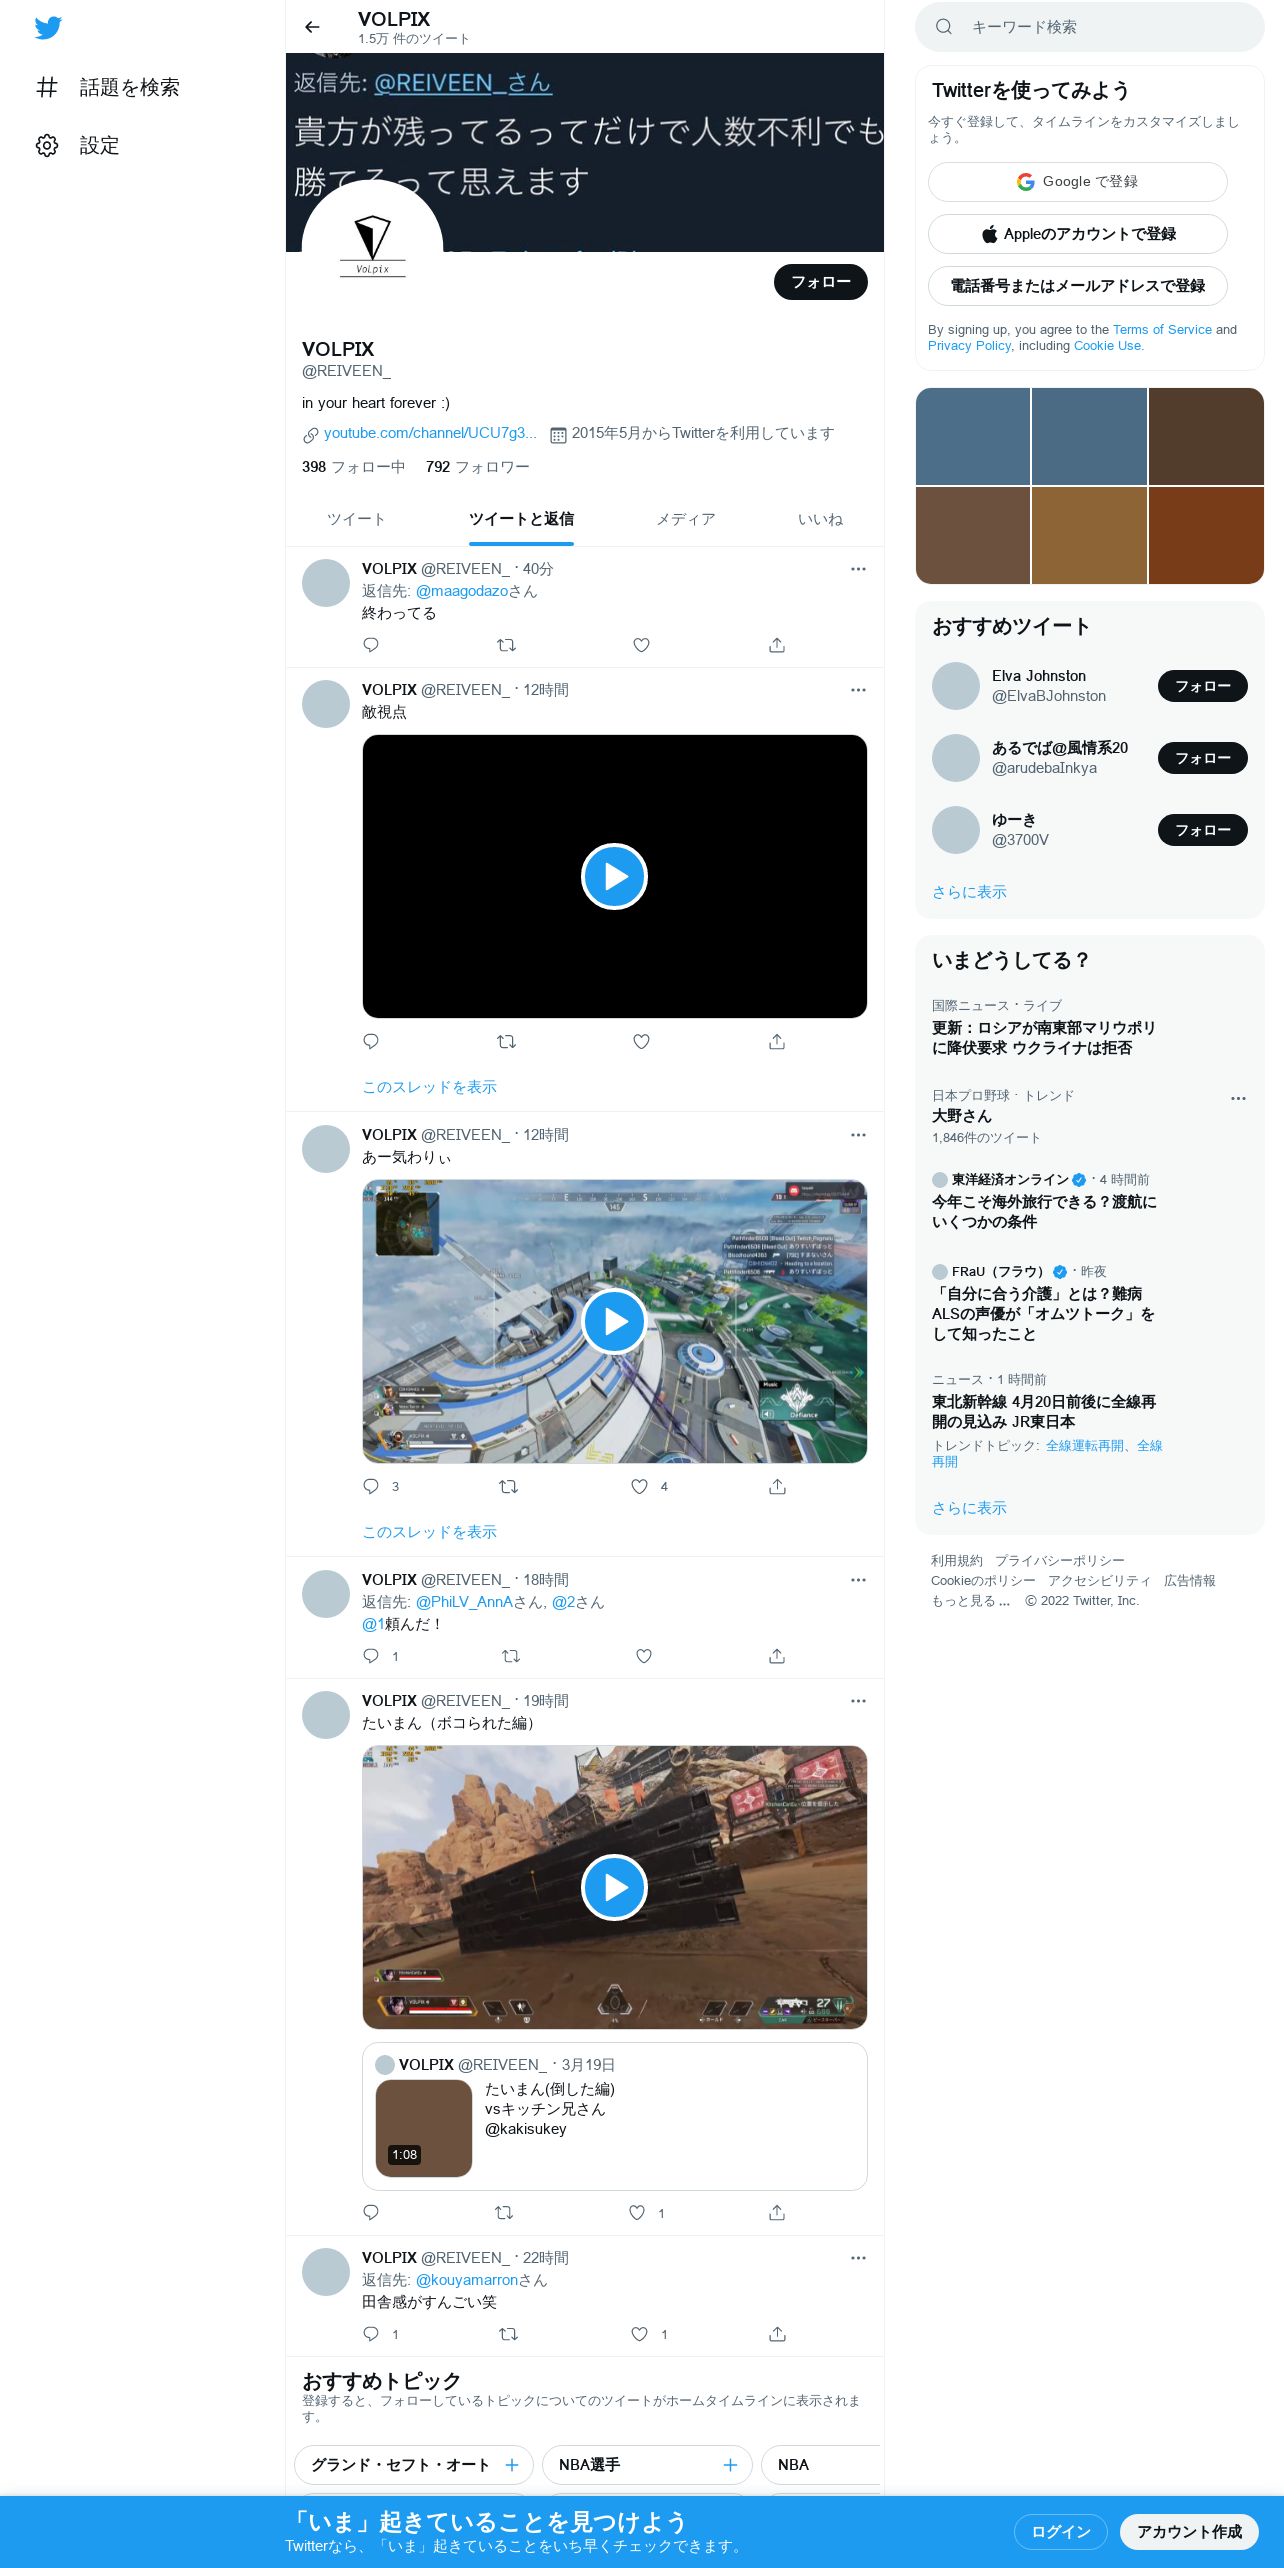Screen dimensions: 1284x2568
Task: Like the あー気わりぃ tweet with 4 likes
Action: [x=649, y=1487]
